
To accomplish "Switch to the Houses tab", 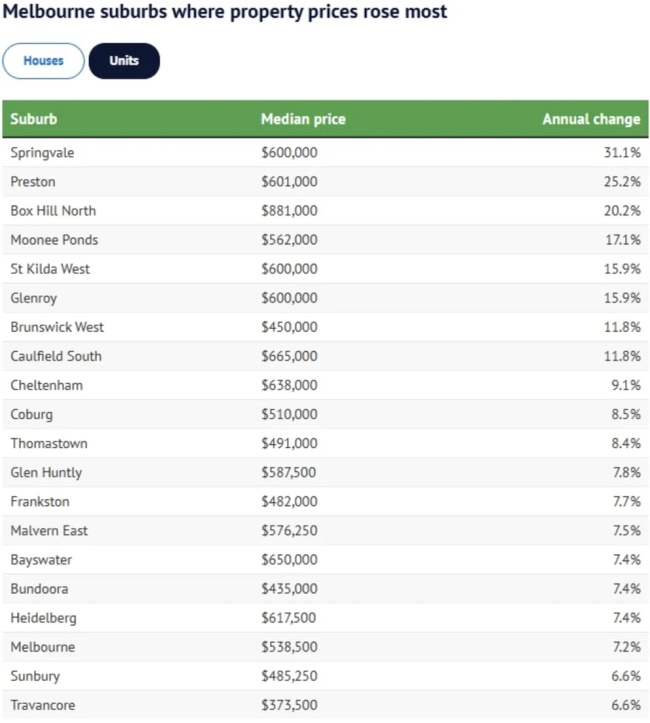I will pos(43,61).
